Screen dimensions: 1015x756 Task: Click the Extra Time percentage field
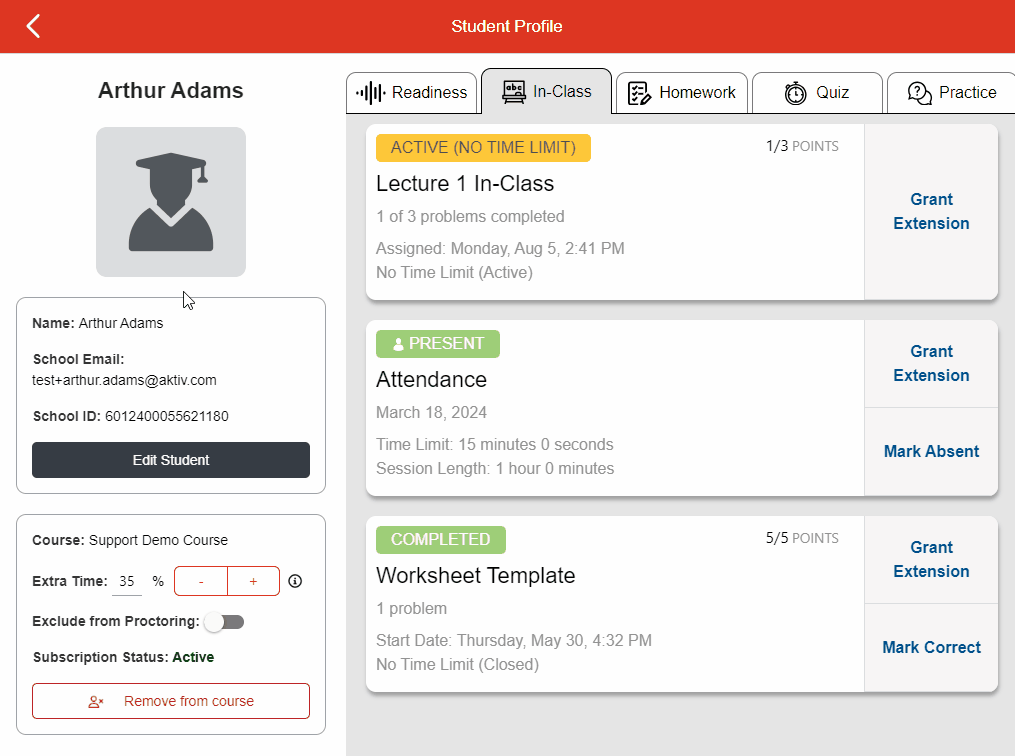click(127, 581)
